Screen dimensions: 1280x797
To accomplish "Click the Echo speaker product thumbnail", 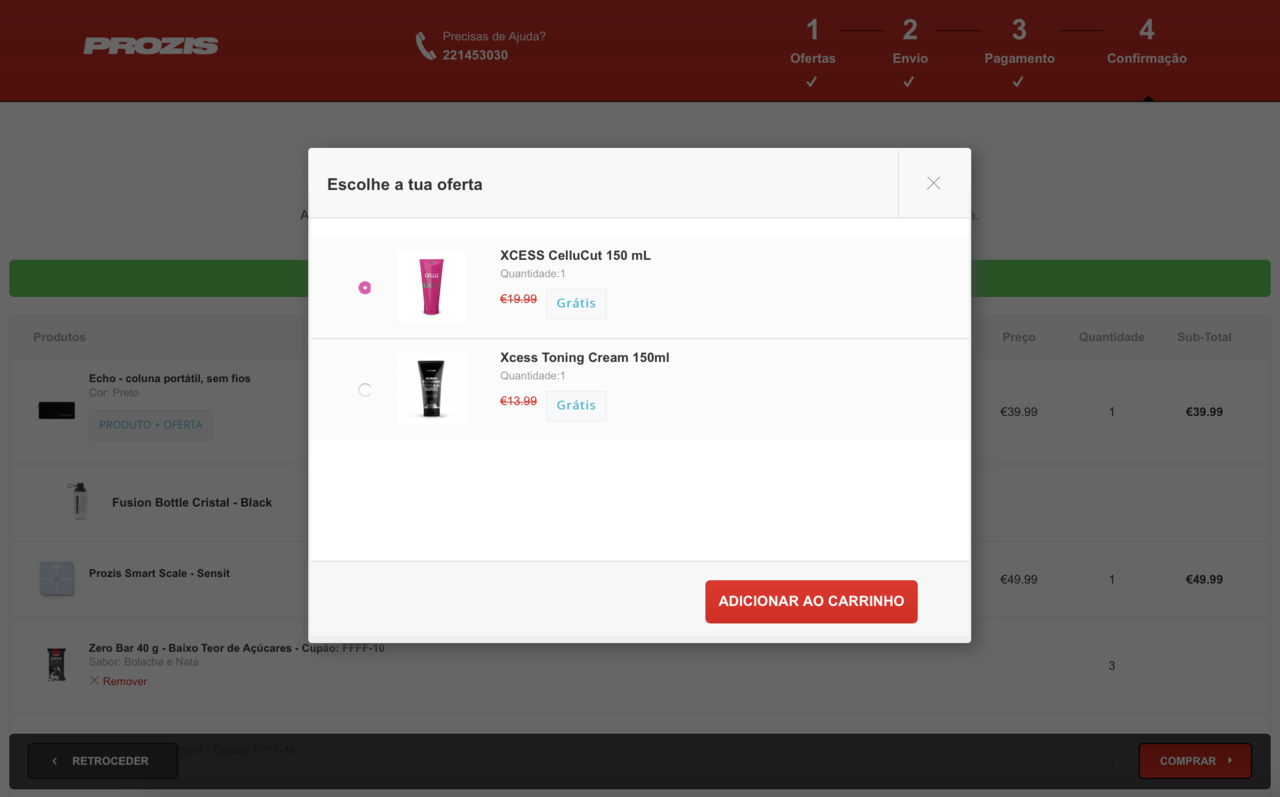I will click(x=57, y=411).
